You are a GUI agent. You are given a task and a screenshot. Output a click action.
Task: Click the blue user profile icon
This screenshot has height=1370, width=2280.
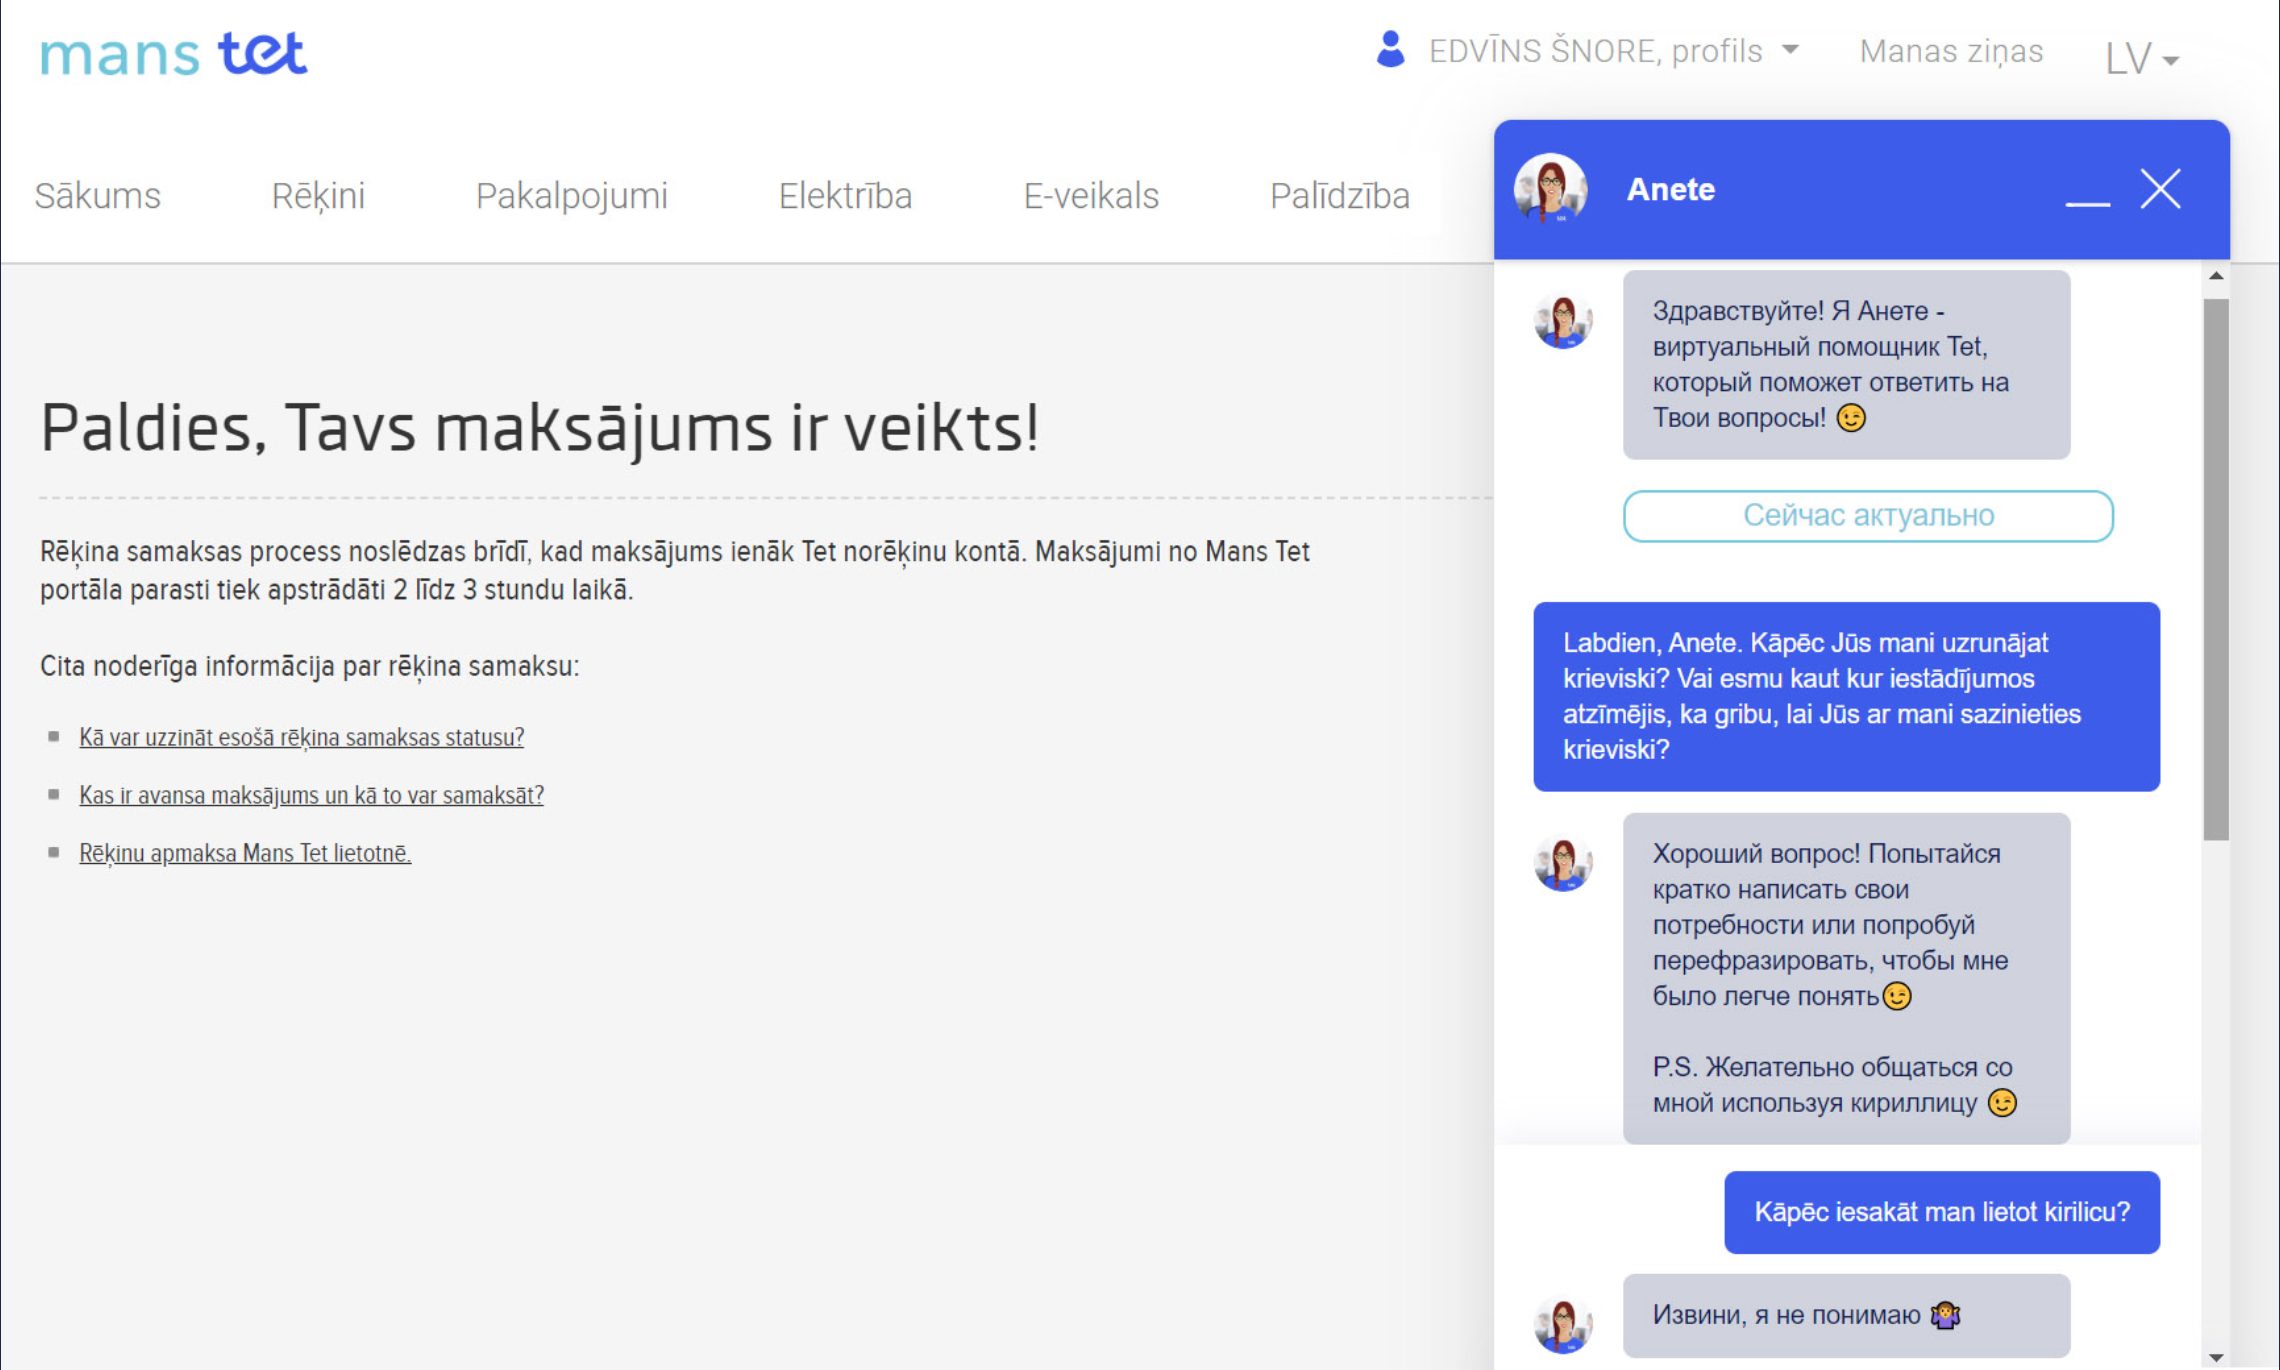coord(1390,49)
